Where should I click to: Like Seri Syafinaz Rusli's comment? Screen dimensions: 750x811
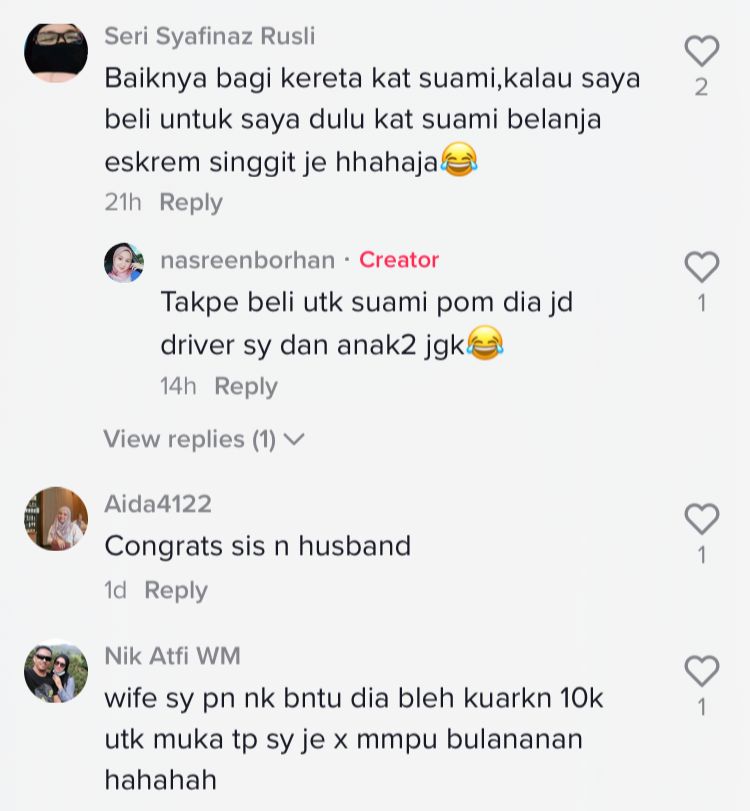click(x=702, y=51)
